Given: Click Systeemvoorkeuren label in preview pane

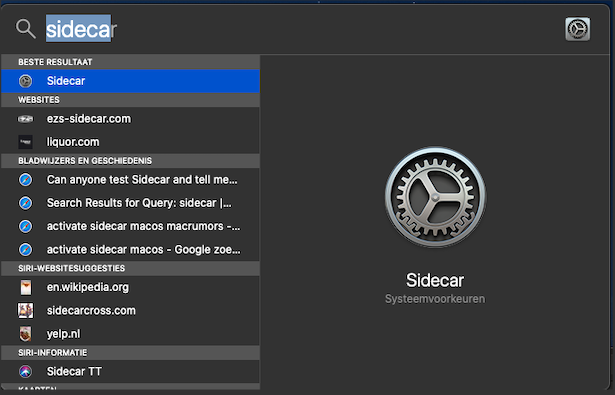Looking at the screenshot, I should point(435,299).
